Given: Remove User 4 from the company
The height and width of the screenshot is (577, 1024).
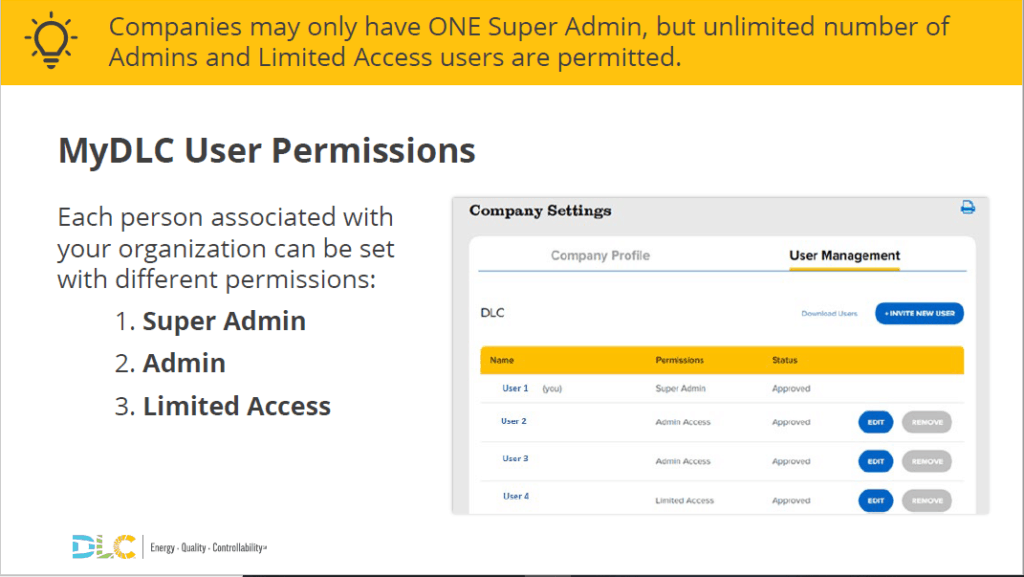Looking at the screenshot, I should coord(926,500).
